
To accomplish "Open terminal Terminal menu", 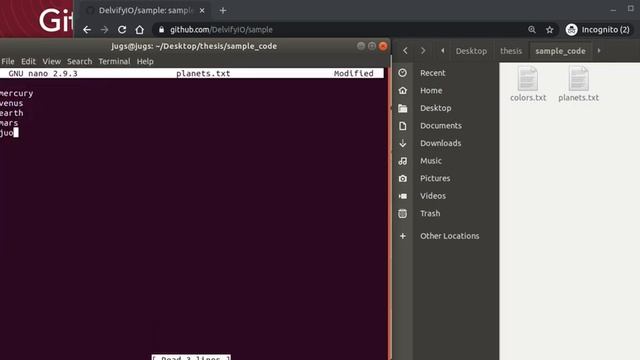I will coord(114,61).
